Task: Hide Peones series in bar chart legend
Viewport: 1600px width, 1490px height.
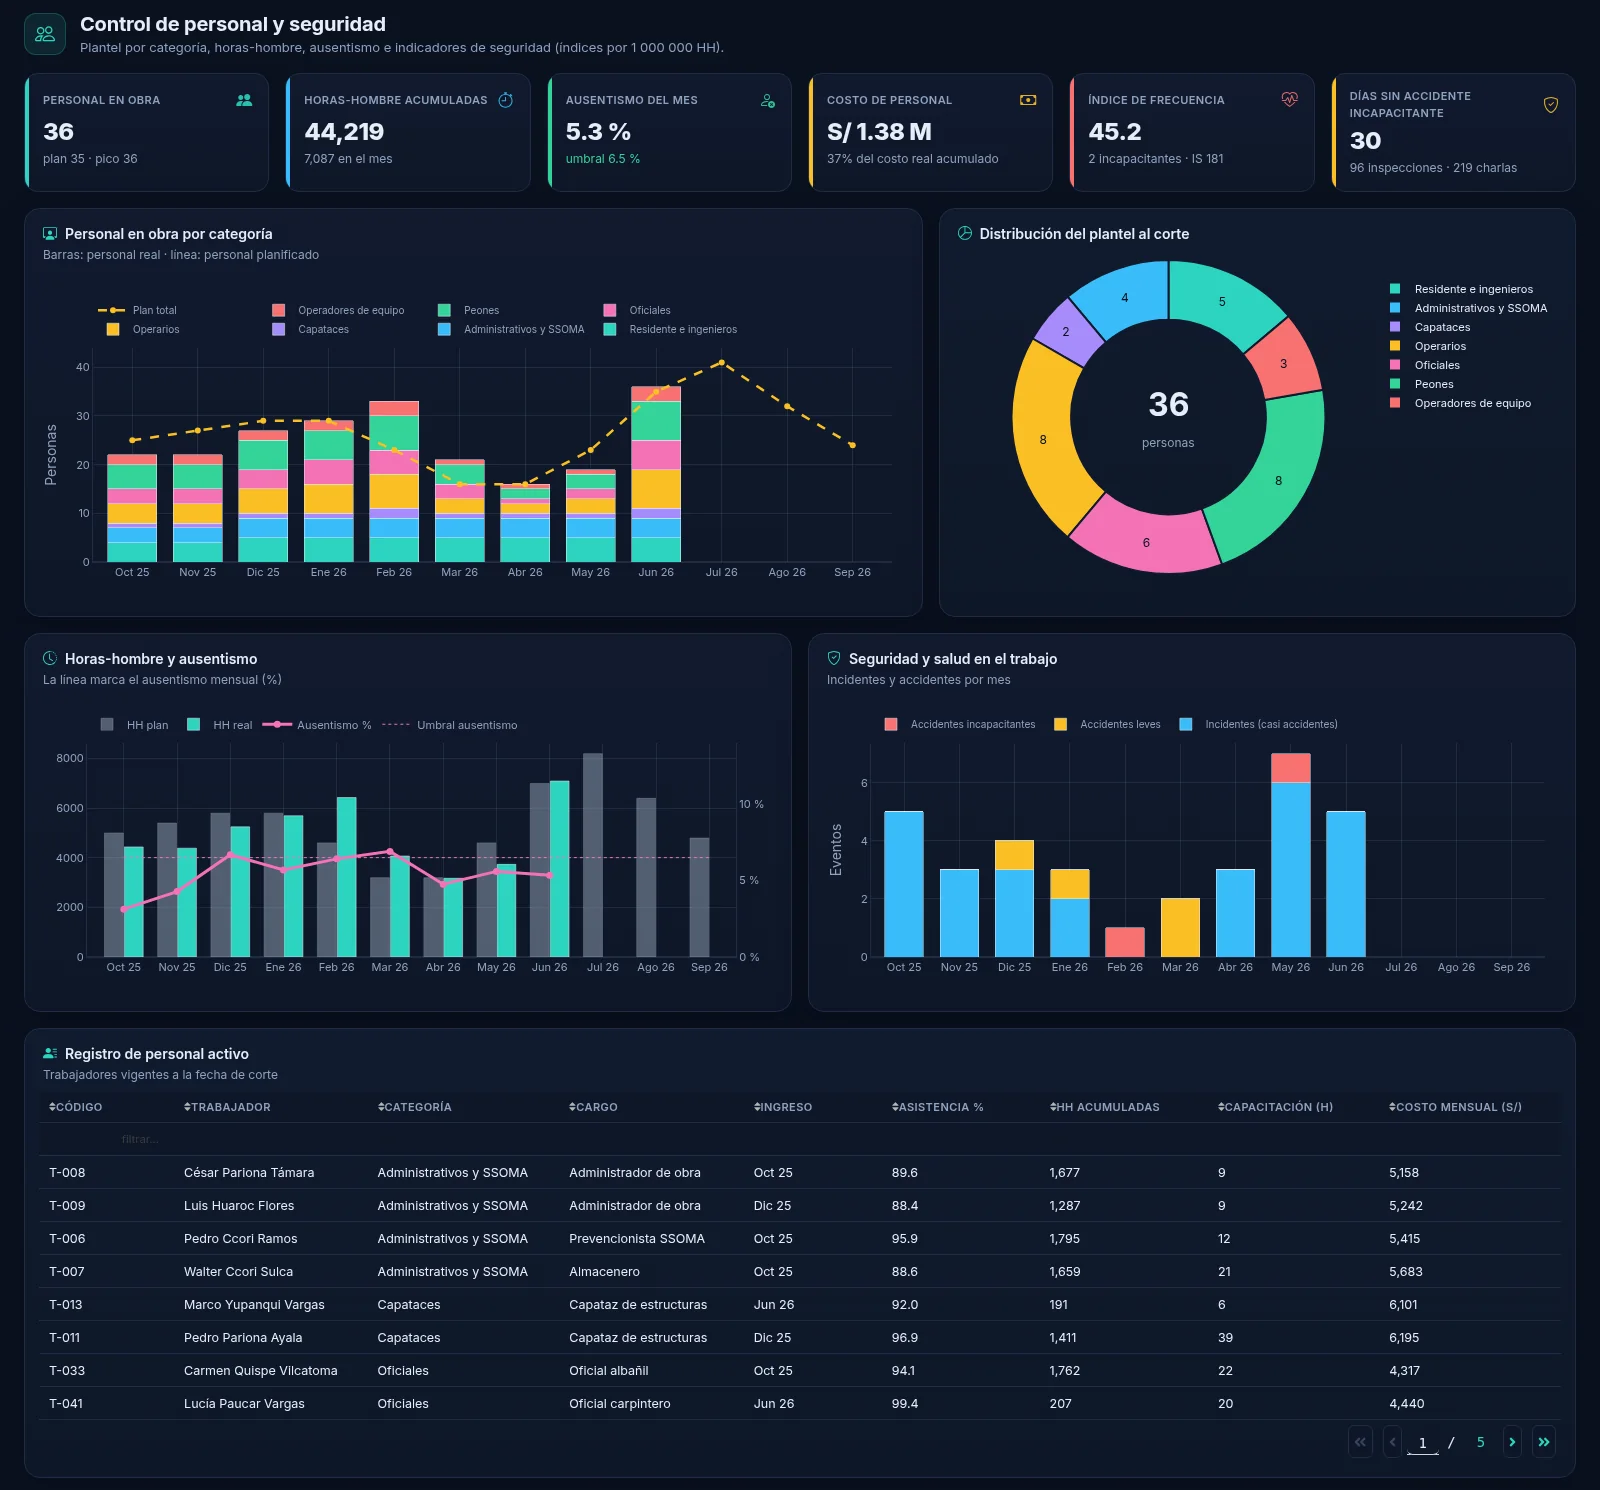Action: coord(469,310)
